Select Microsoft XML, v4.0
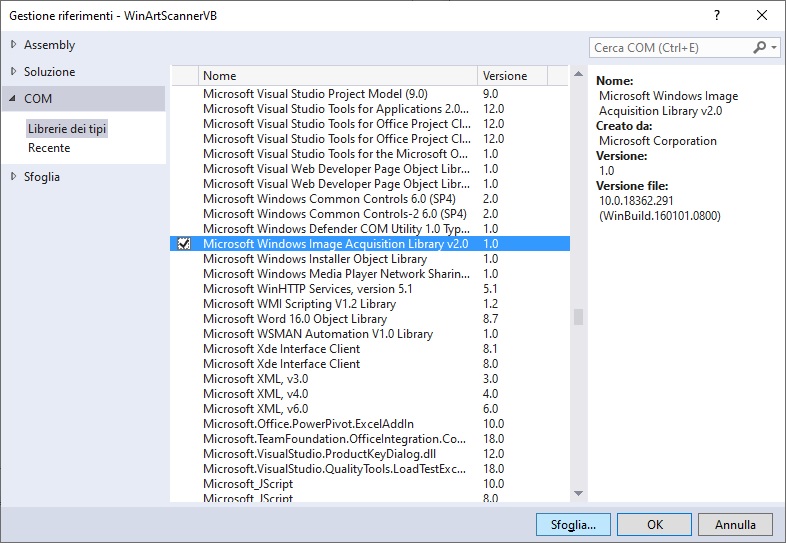This screenshot has height=543, width=786. coord(370,394)
